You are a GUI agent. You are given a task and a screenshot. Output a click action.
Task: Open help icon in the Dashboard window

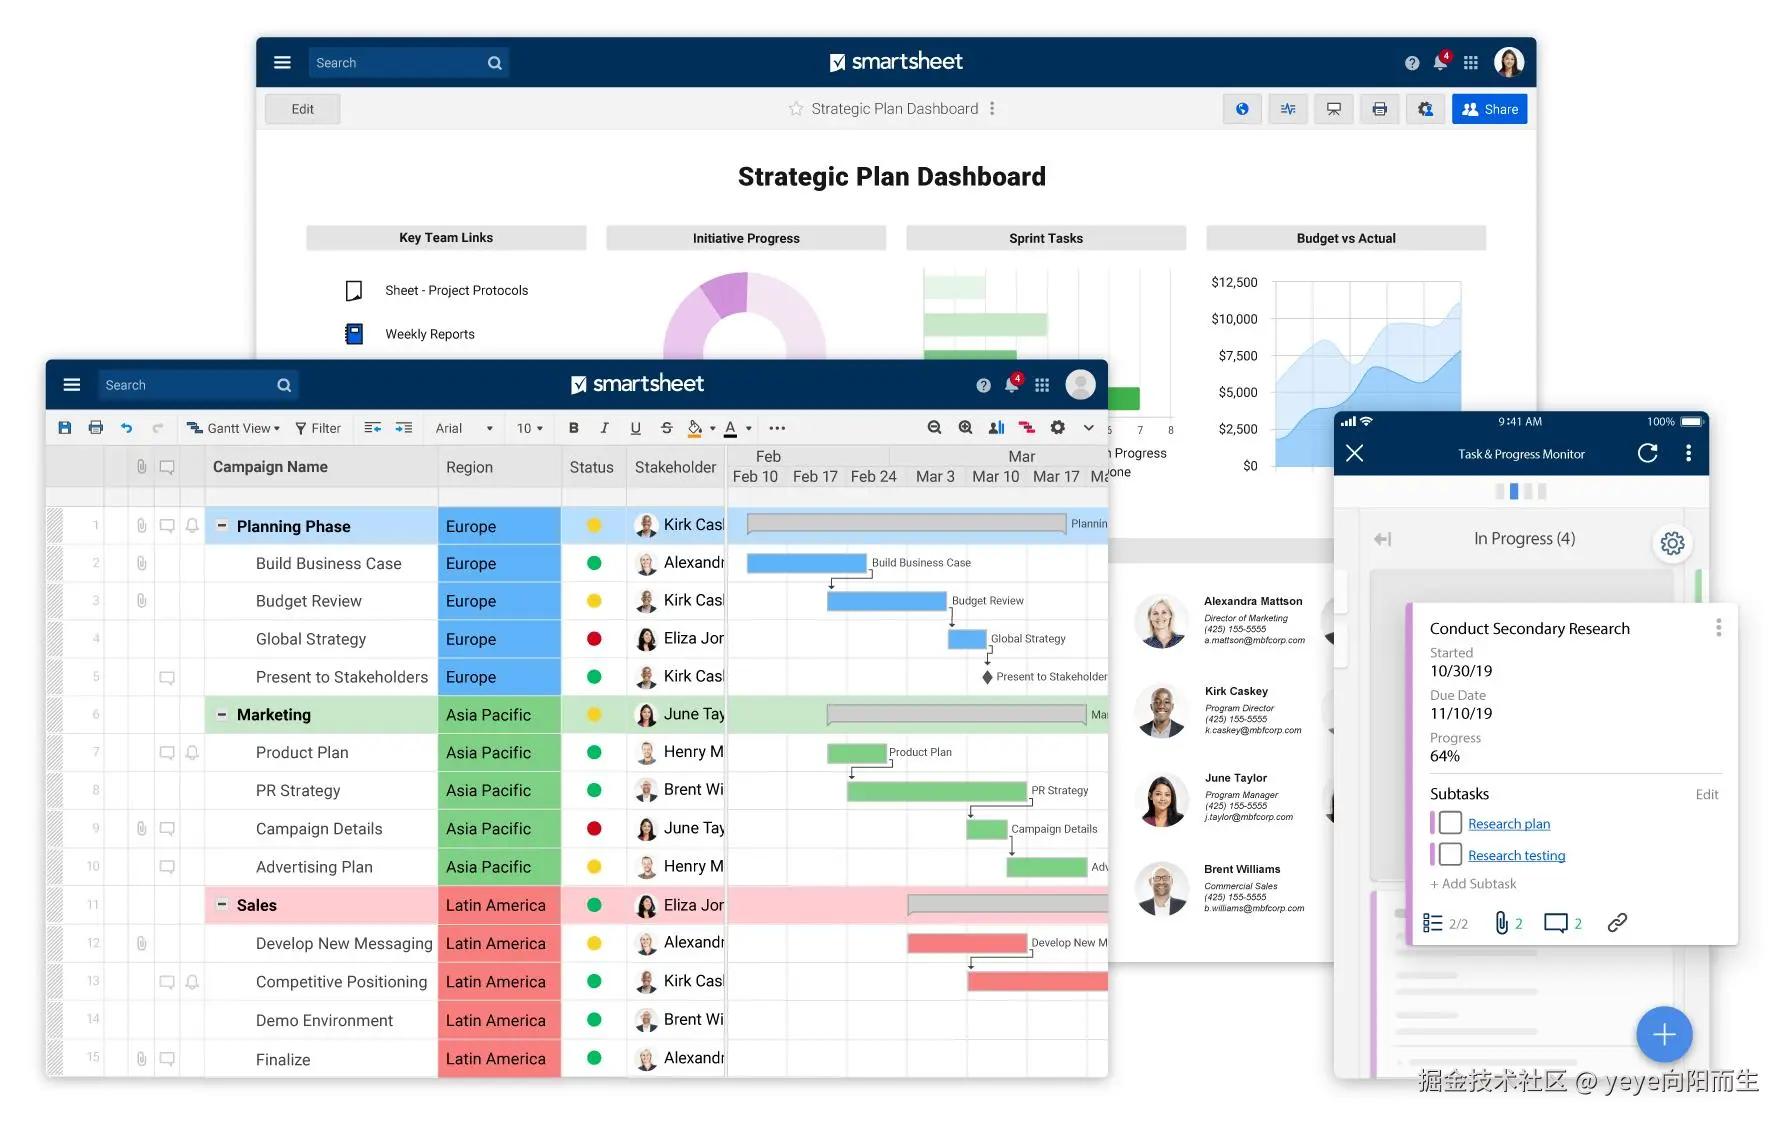click(x=1412, y=63)
